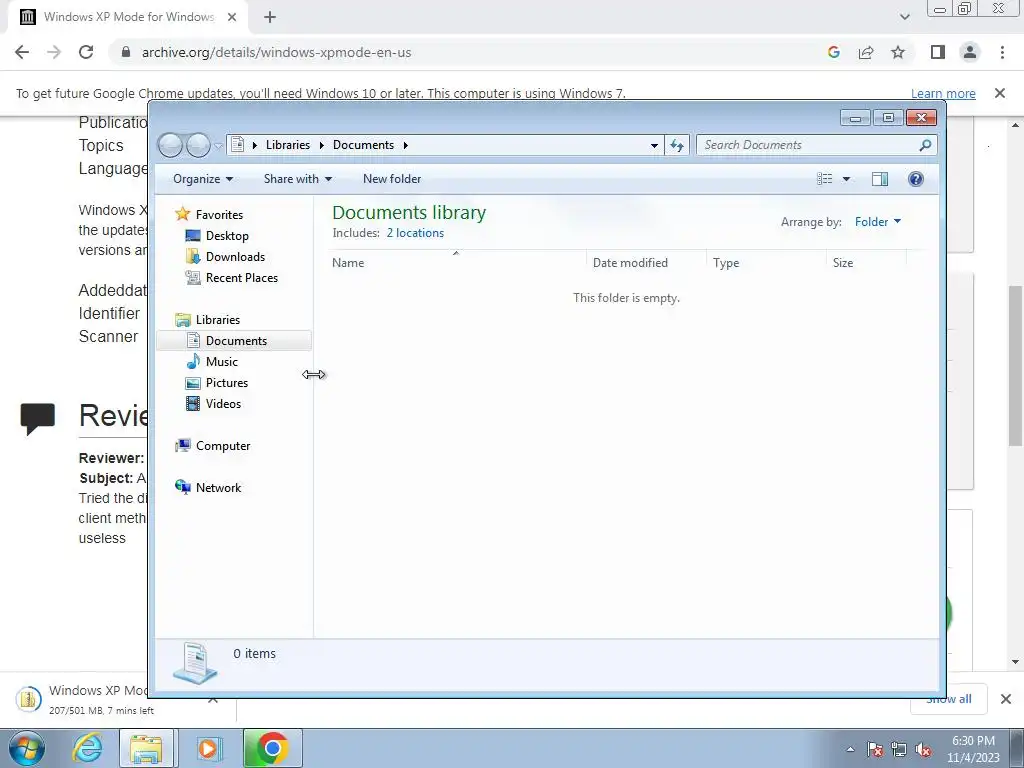1024x768 pixels.
Task: Click Windows Explorer taskbar icon
Action: [146, 748]
